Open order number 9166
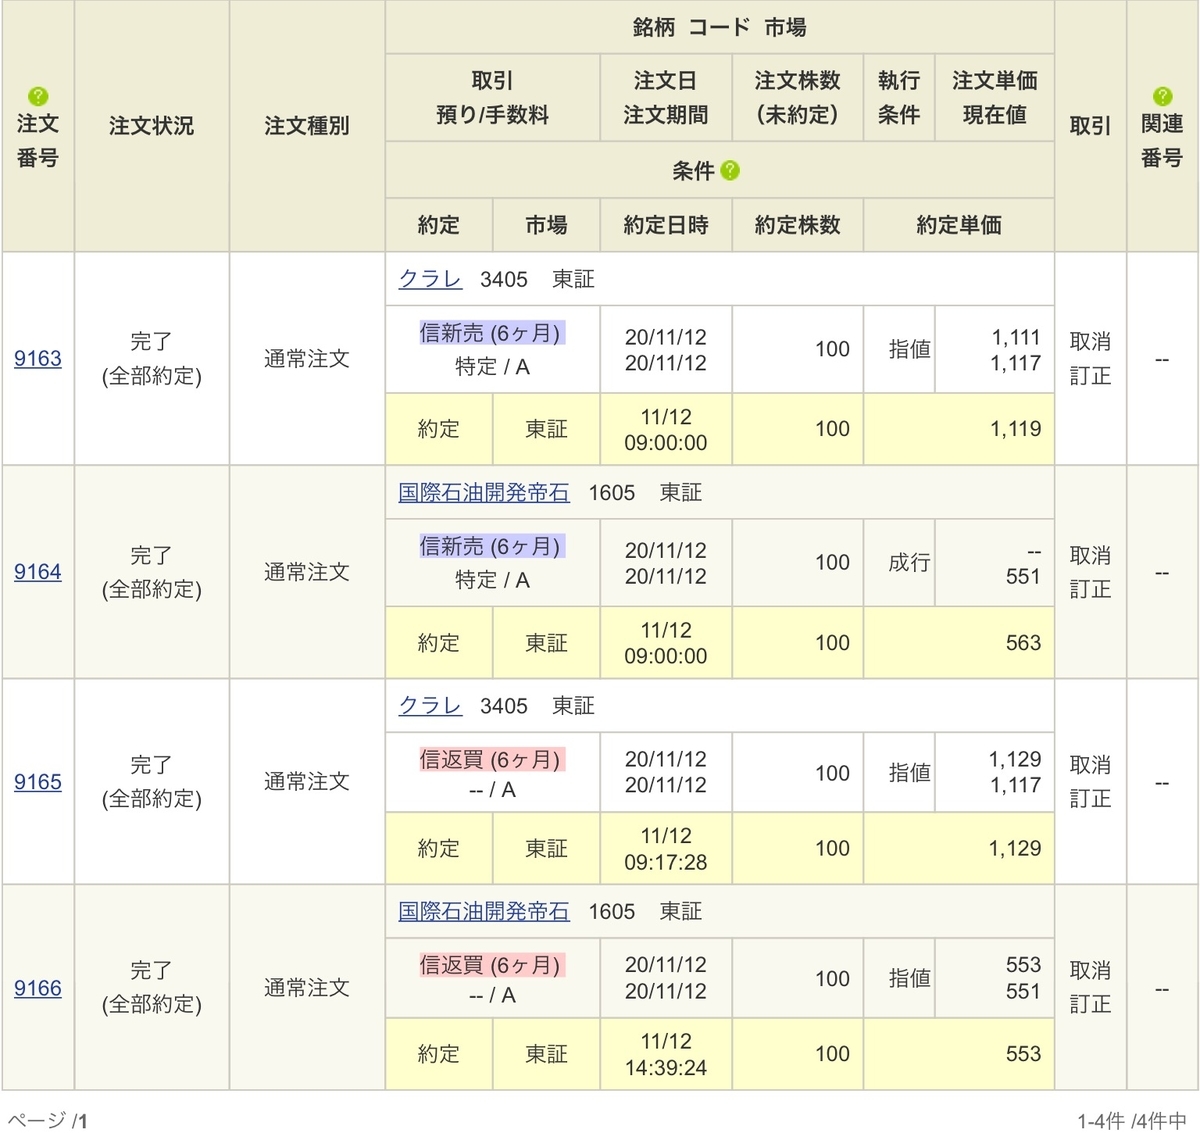Screen dimensions: 1200x1133 click(38, 987)
